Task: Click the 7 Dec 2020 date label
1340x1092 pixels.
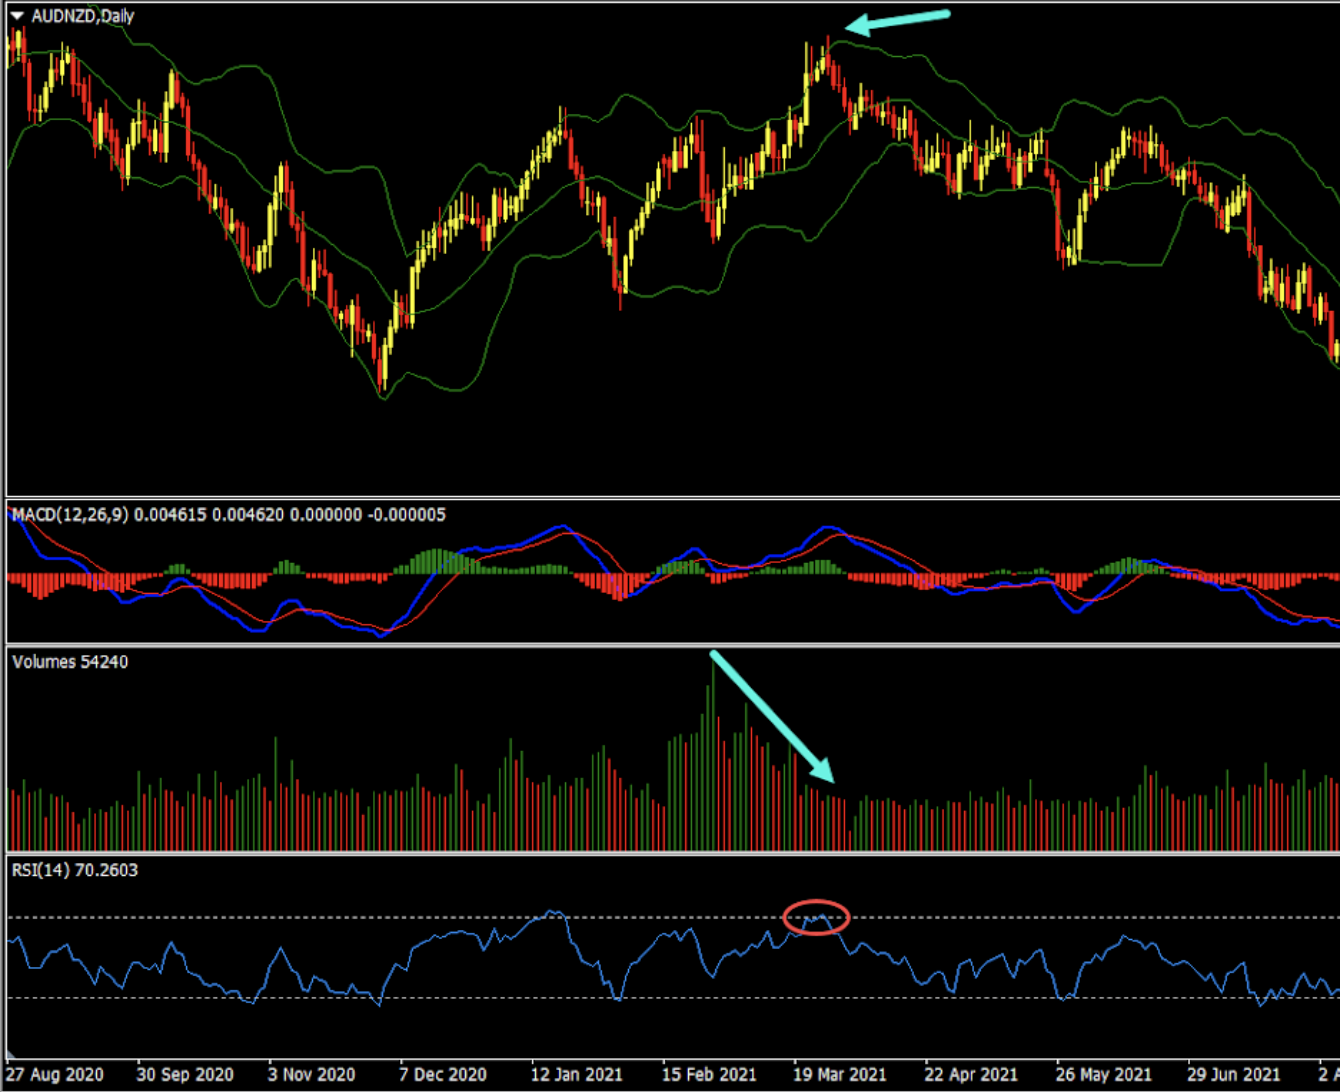Action: click(443, 1074)
